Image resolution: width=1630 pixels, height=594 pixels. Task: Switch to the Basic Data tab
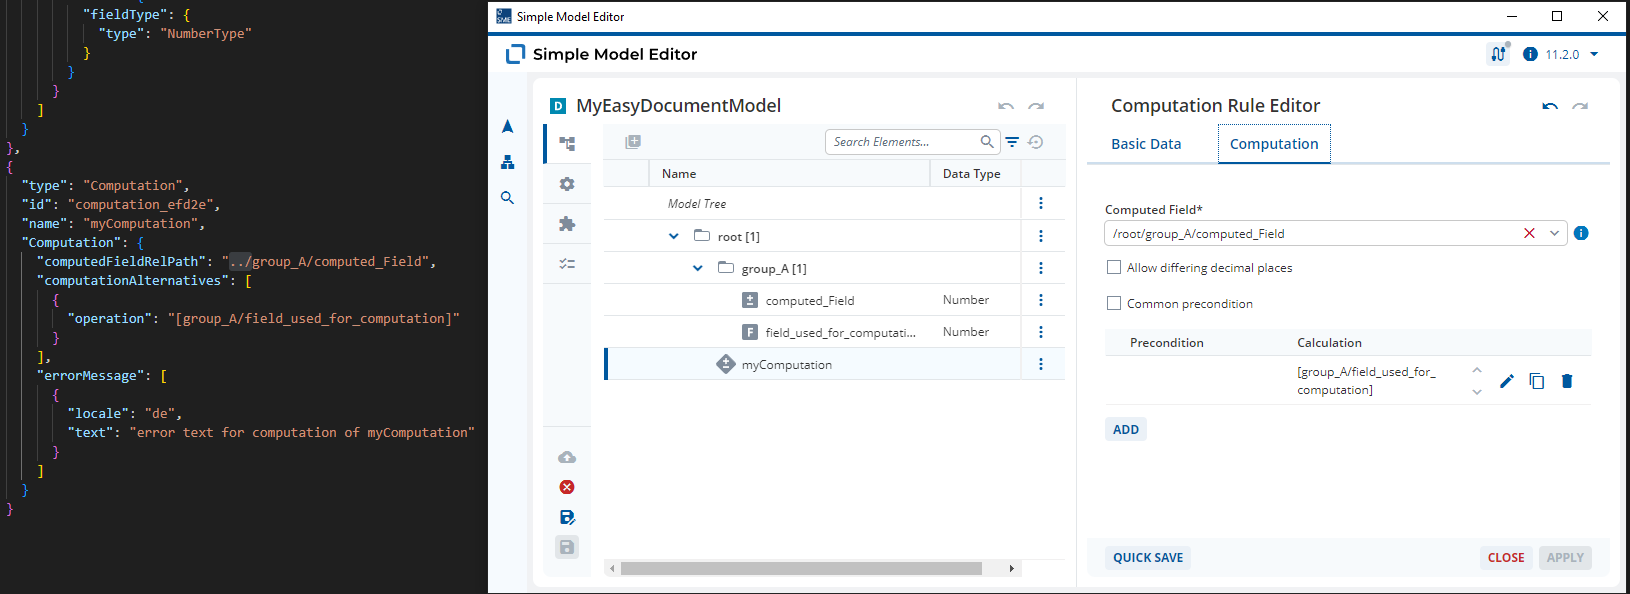pyautogui.click(x=1146, y=144)
